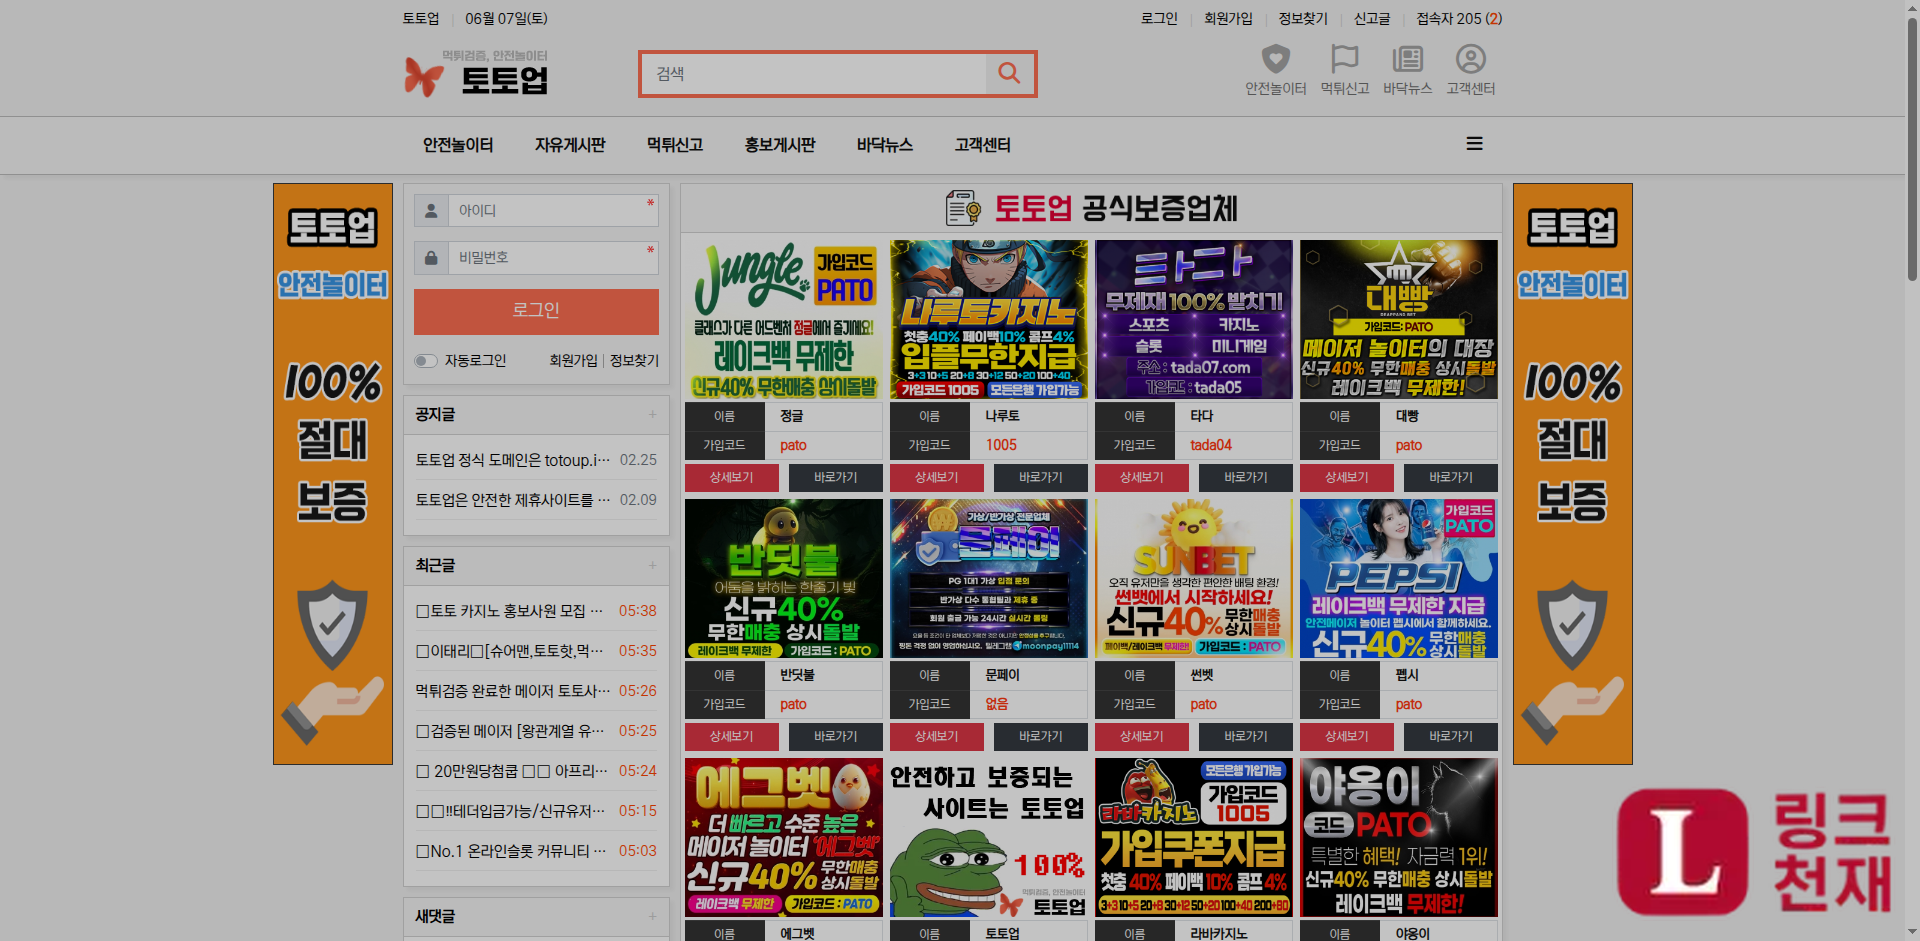Click the 토토업 butterfly logo
1920x941 pixels.
(x=476, y=73)
